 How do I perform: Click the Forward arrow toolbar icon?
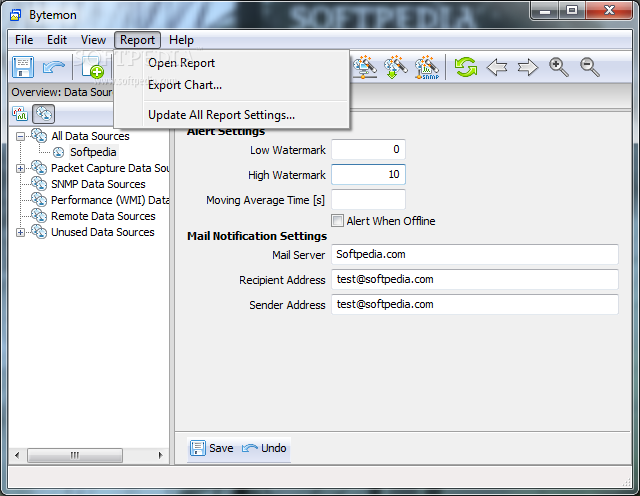(x=528, y=67)
